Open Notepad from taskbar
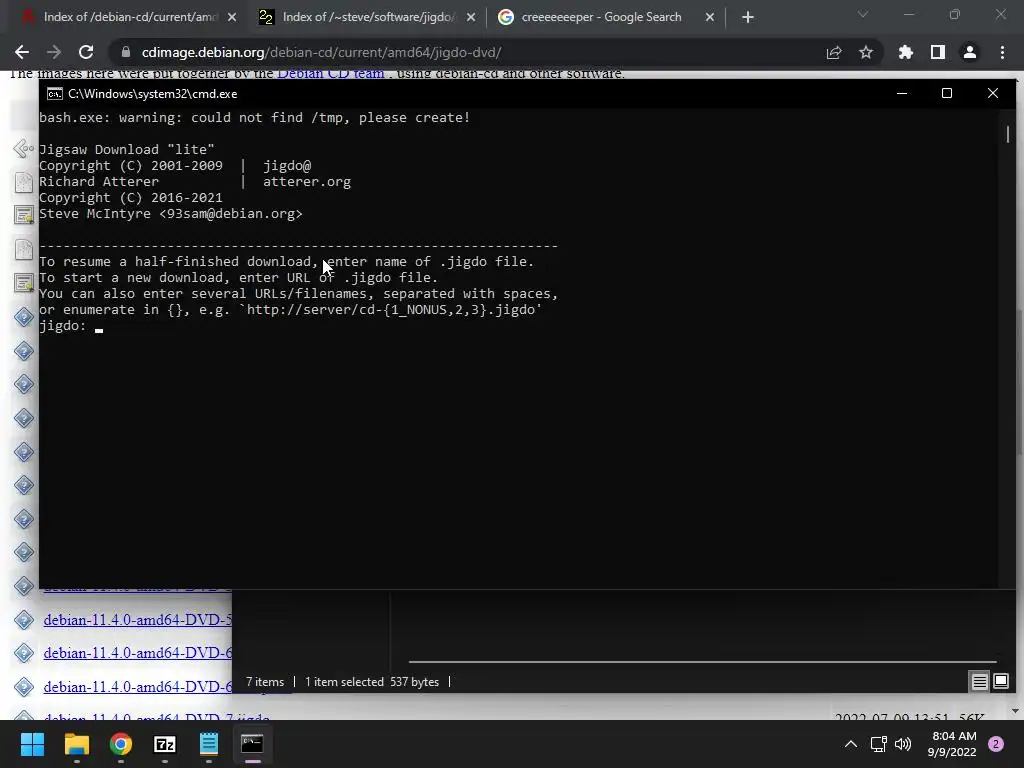Viewport: 1024px width, 768px height. coord(208,744)
